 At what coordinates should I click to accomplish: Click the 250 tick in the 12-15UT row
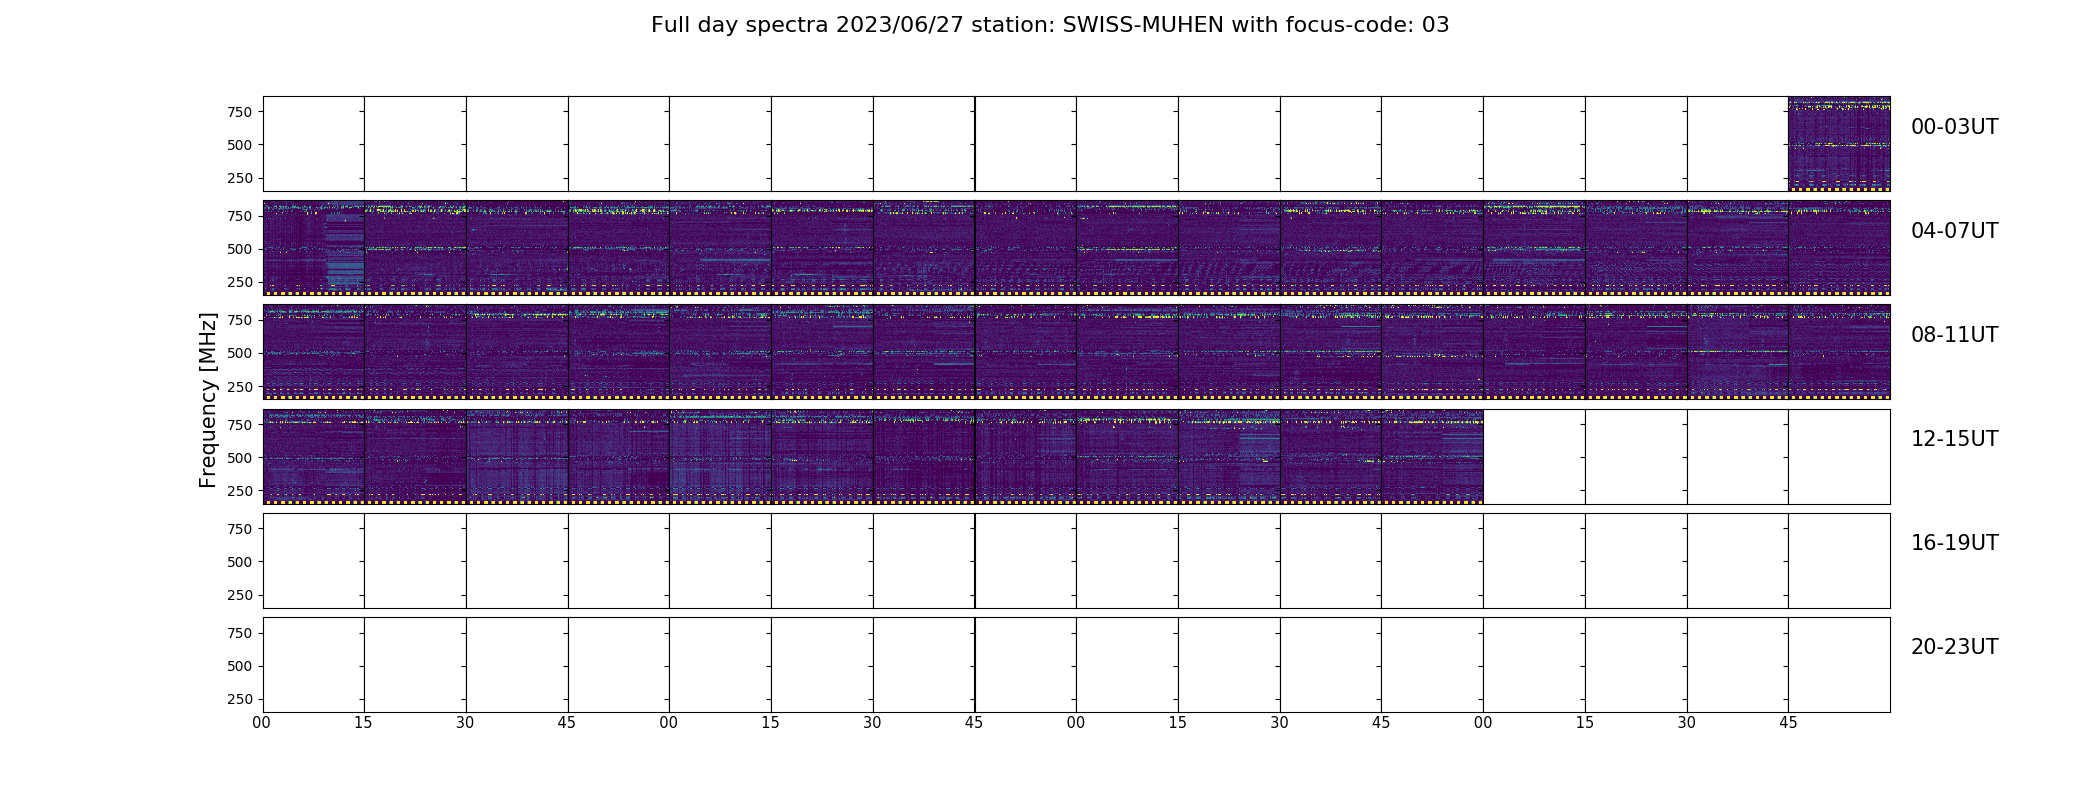point(239,491)
